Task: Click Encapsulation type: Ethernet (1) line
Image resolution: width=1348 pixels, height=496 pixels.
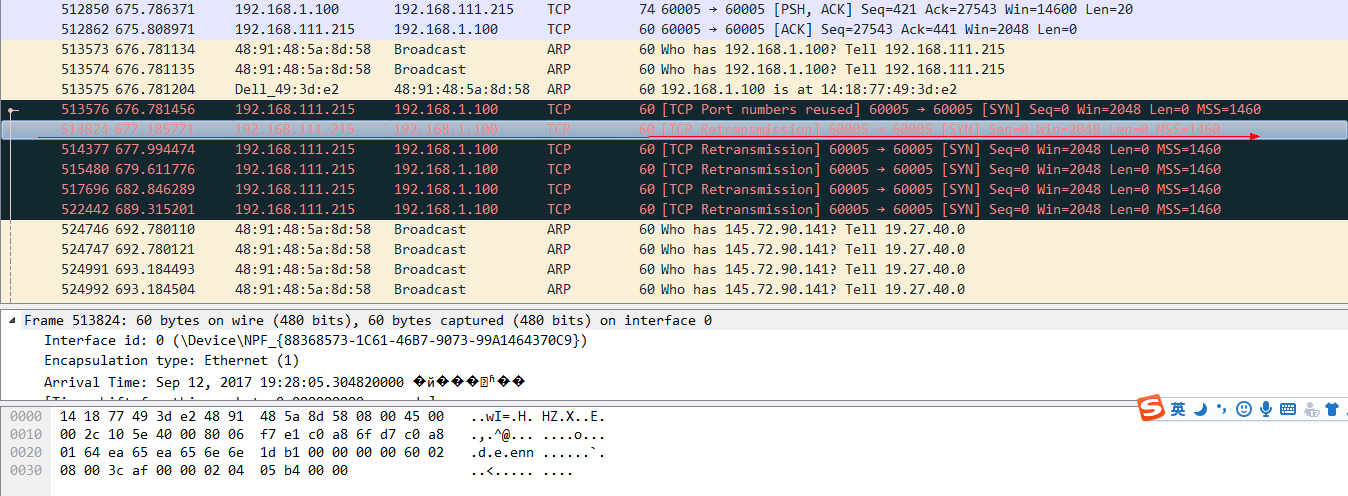Action: pyautogui.click(x=171, y=360)
